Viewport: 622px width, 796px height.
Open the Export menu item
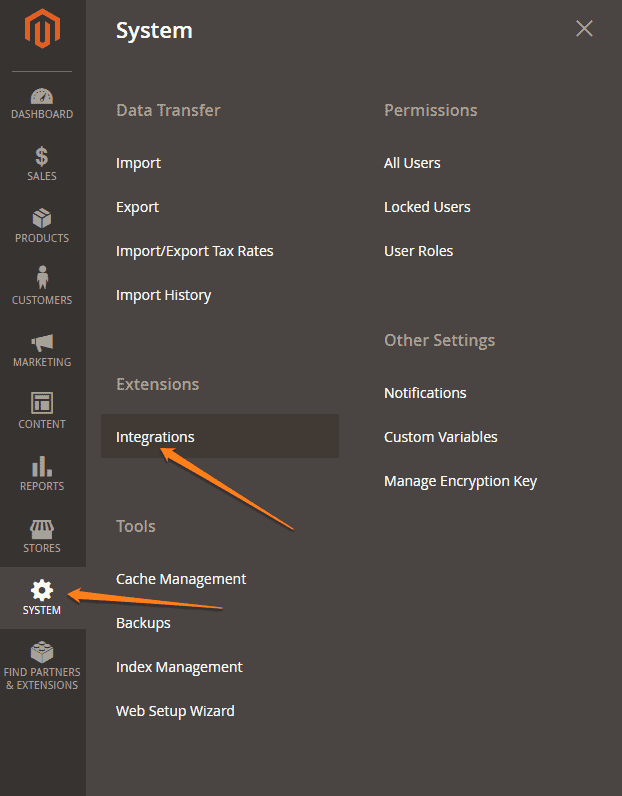137,207
